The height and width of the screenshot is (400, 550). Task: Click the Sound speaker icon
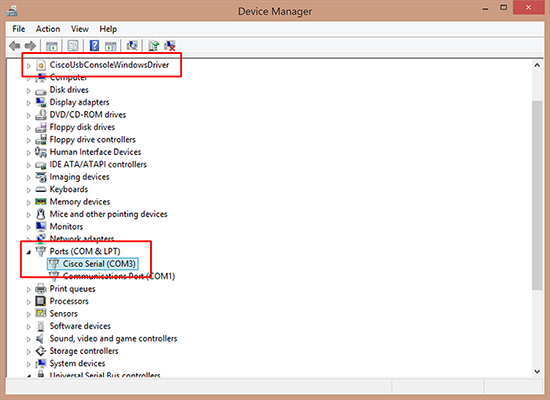(41, 339)
